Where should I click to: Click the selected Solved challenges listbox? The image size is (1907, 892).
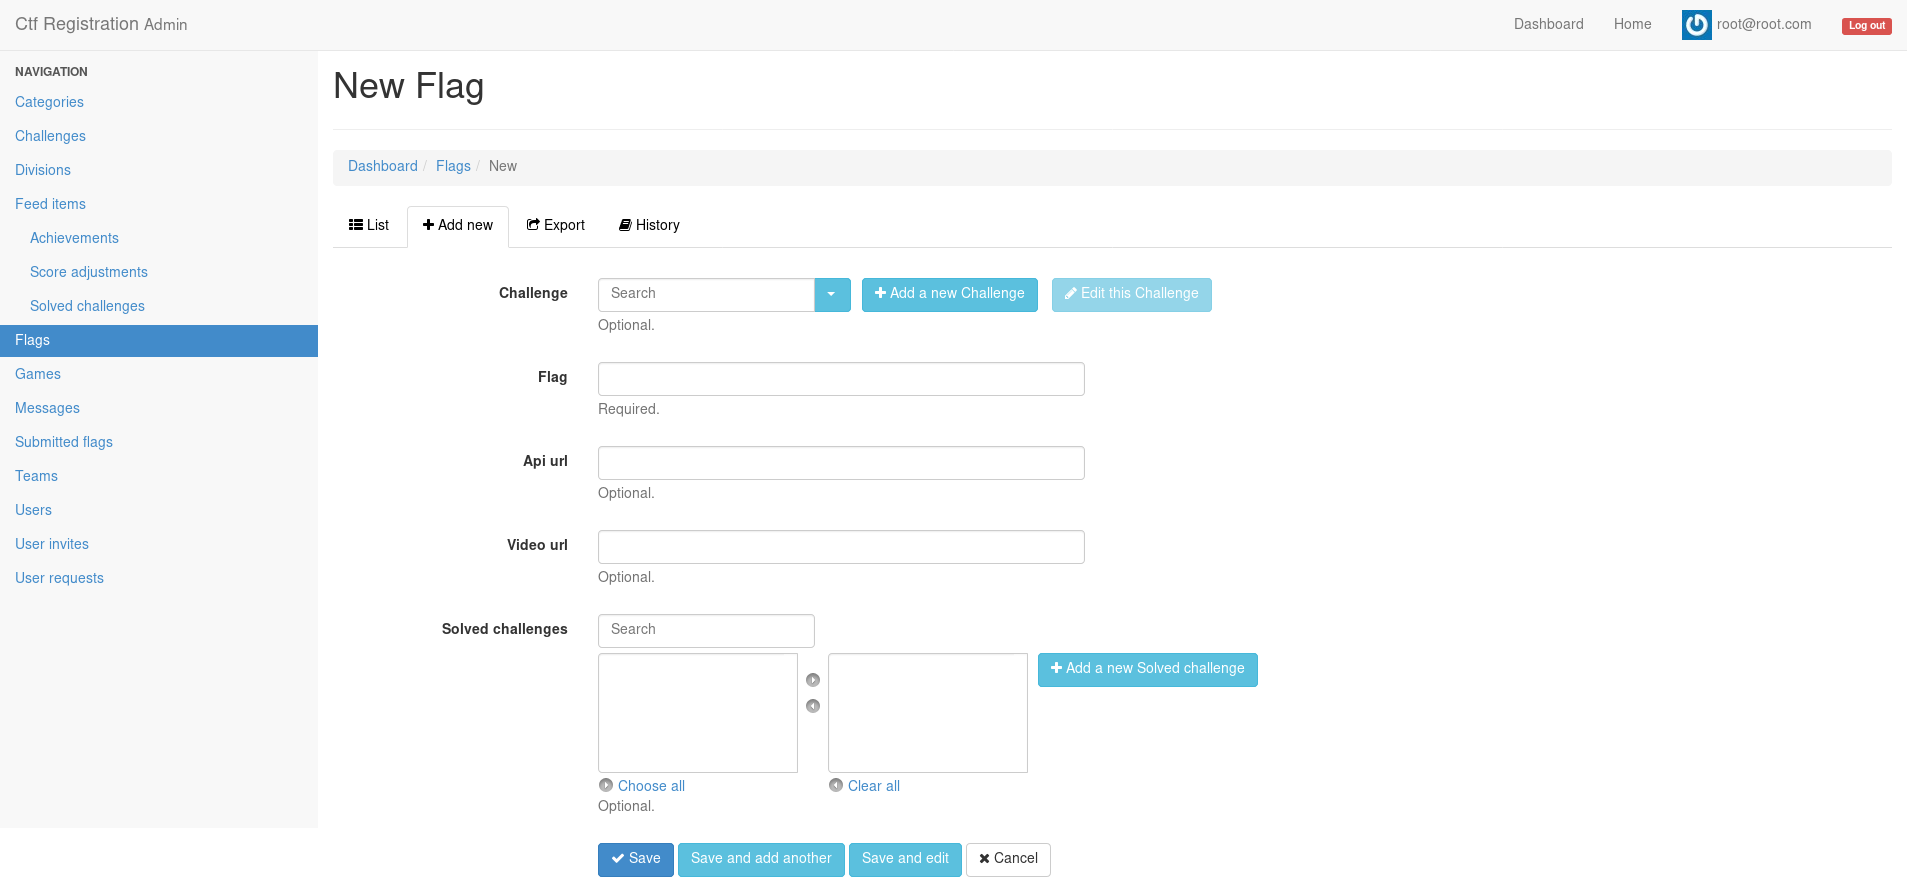[928, 713]
